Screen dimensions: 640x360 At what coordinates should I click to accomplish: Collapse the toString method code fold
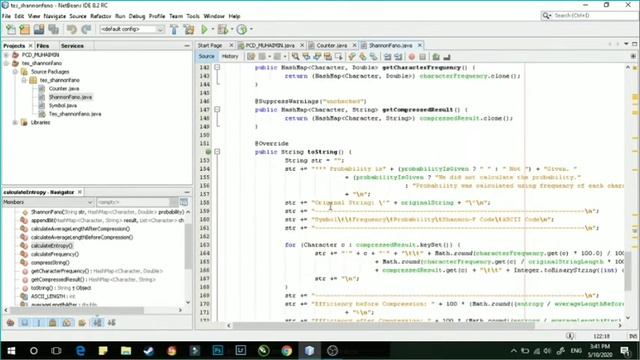point(217,152)
